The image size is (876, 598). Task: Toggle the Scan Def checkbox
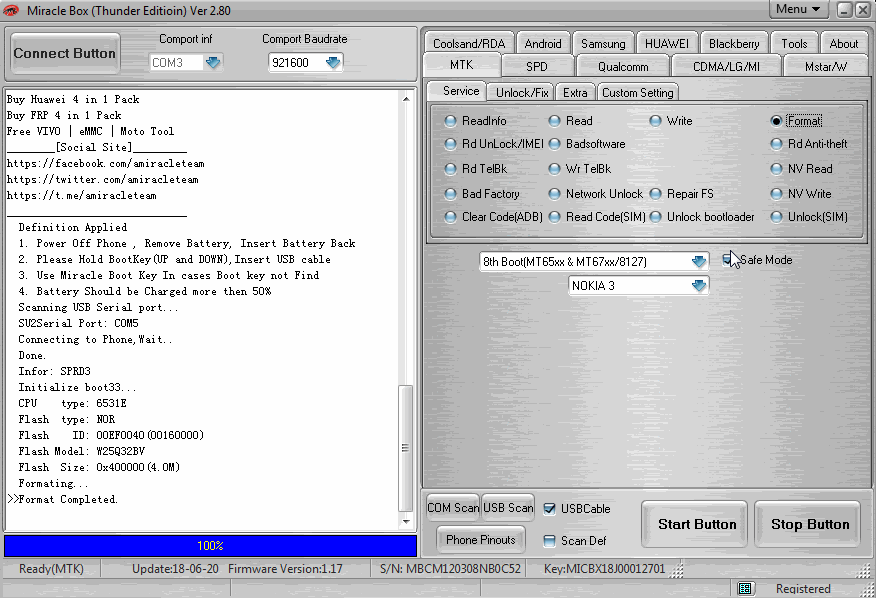[x=549, y=541]
